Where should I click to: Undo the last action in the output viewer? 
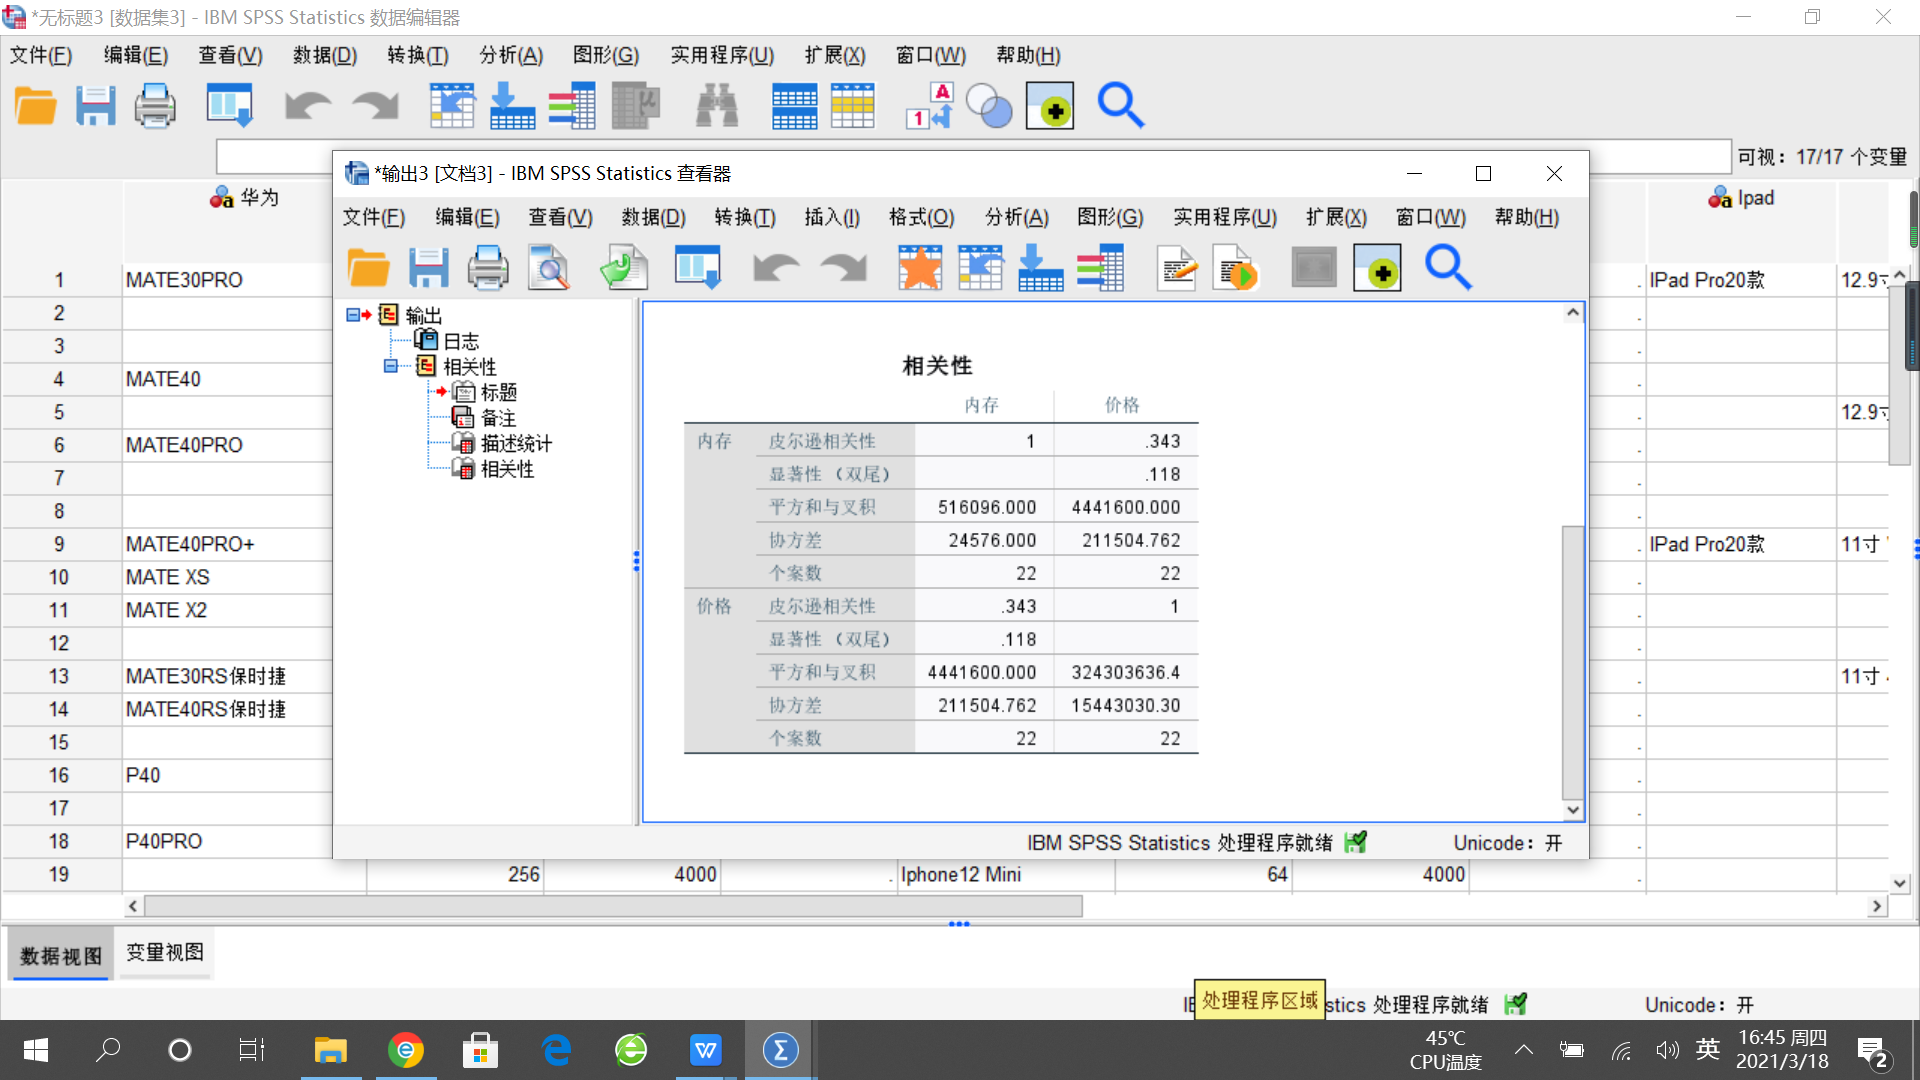(776, 267)
